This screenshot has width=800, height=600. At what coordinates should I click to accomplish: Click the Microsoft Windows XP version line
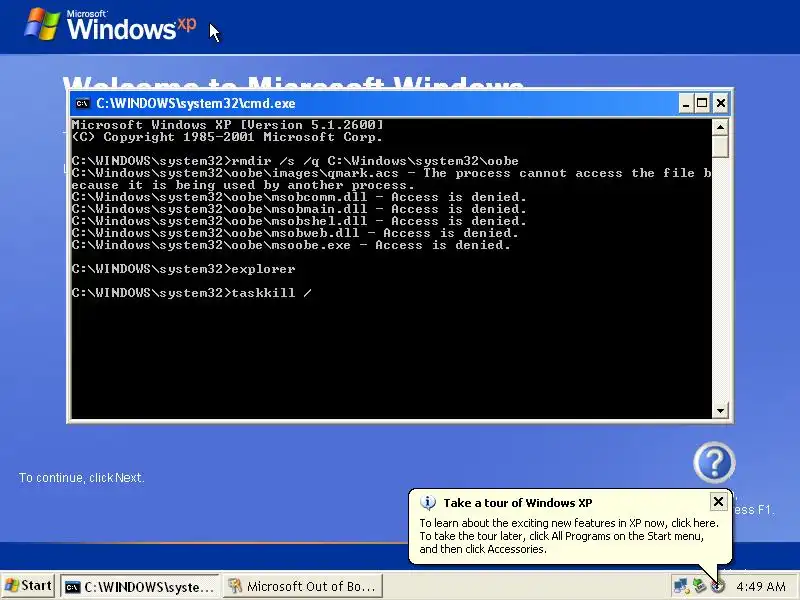point(227,124)
